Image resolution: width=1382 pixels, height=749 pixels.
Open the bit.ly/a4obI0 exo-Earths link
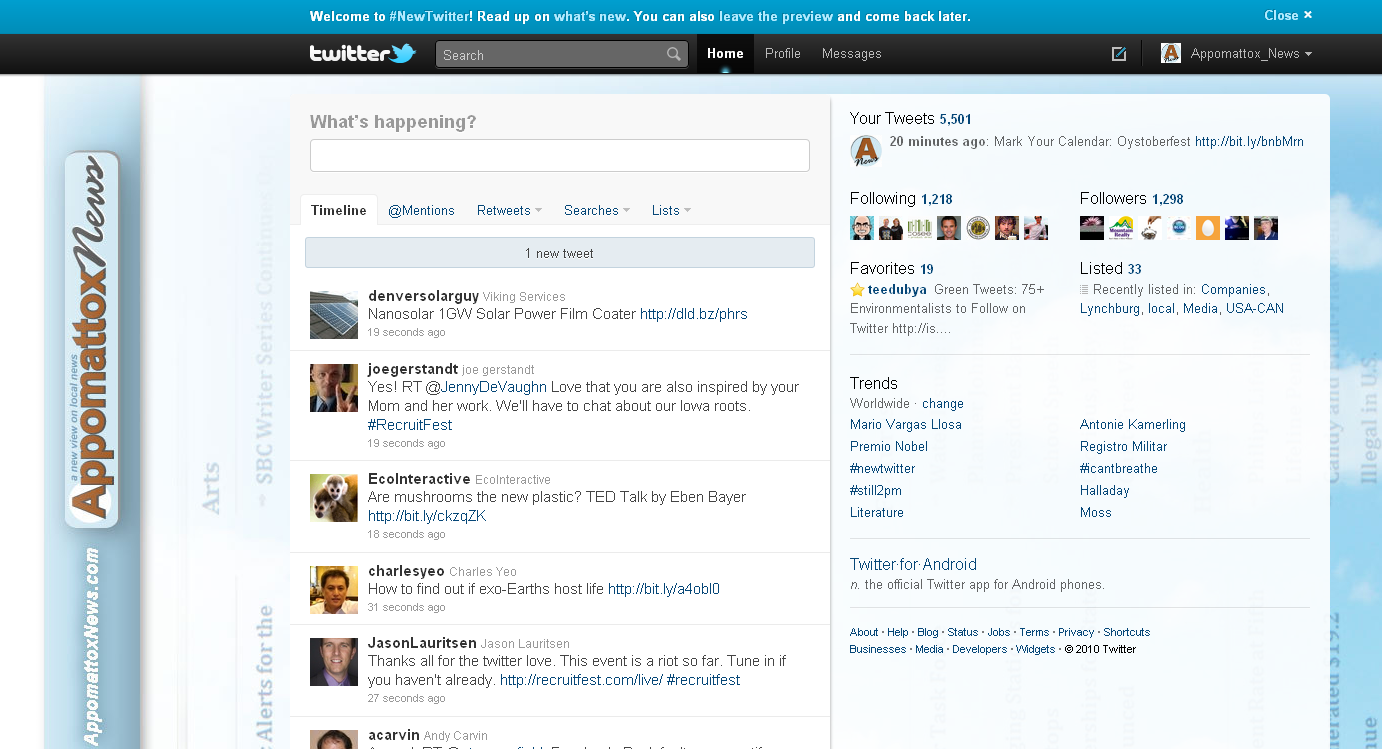coord(664,589)
